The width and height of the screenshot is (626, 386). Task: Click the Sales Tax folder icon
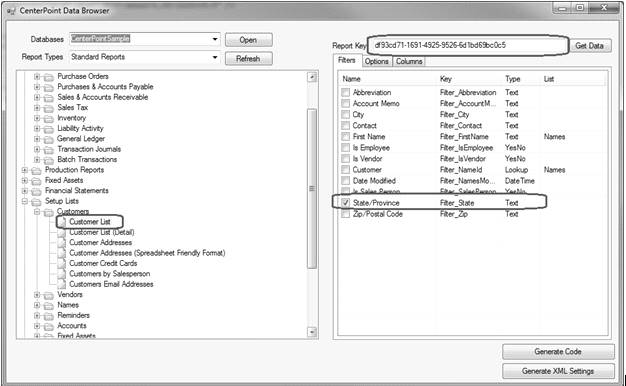(x=49, y=108)
